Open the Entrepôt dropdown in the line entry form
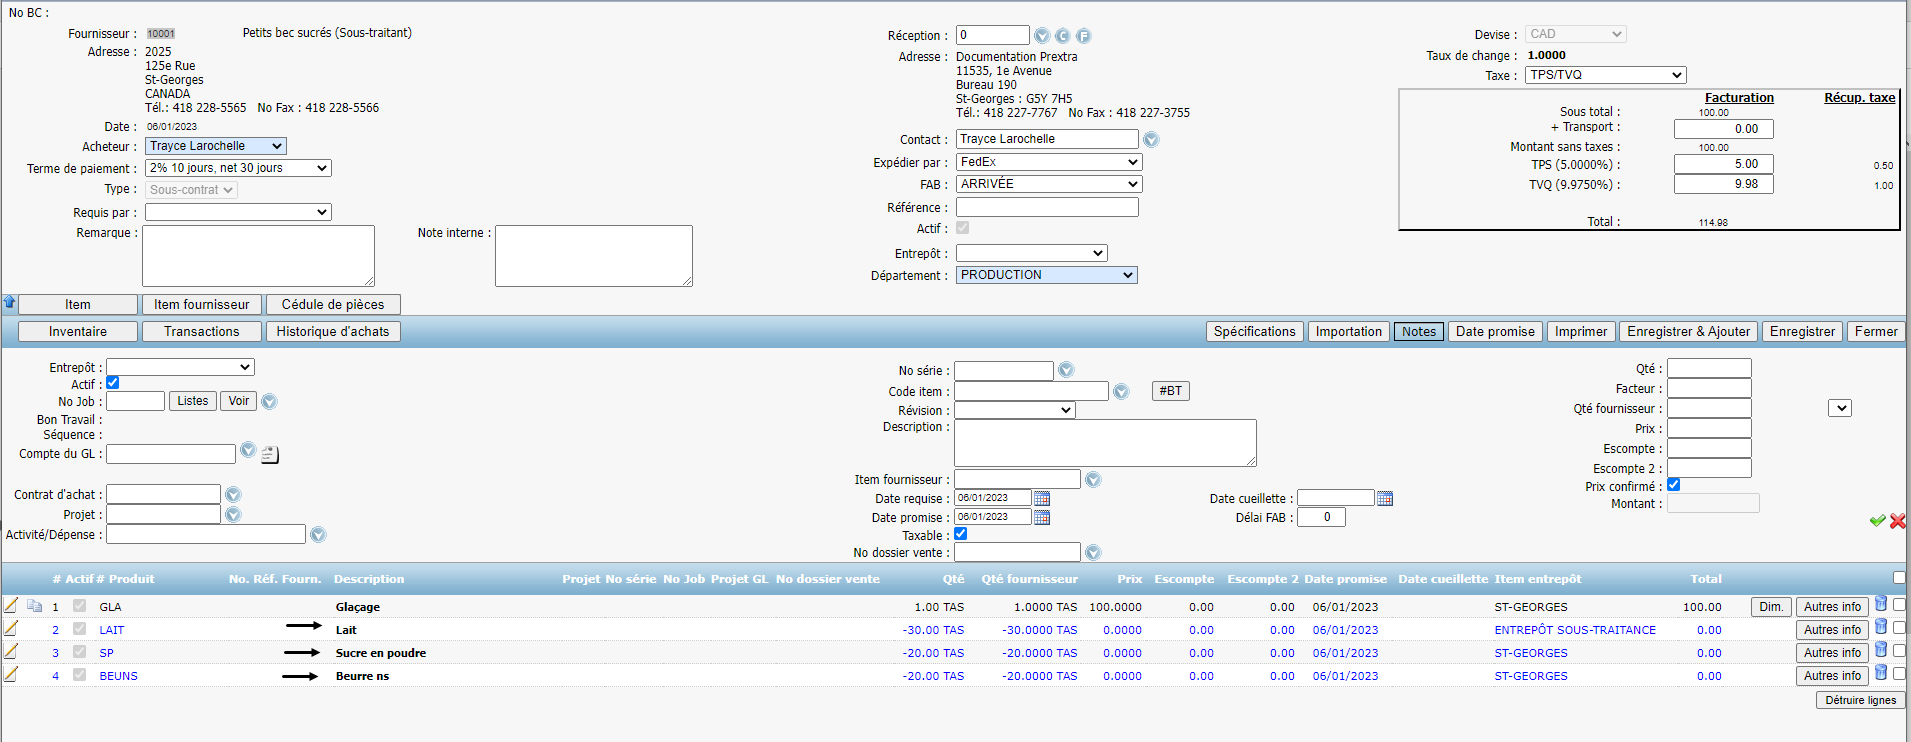1911x742 pixels. coord(180,367)
